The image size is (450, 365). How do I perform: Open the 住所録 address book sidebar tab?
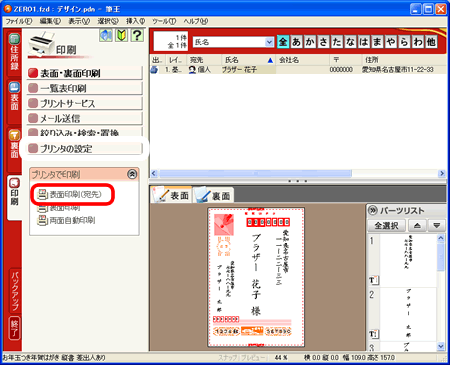14,53
